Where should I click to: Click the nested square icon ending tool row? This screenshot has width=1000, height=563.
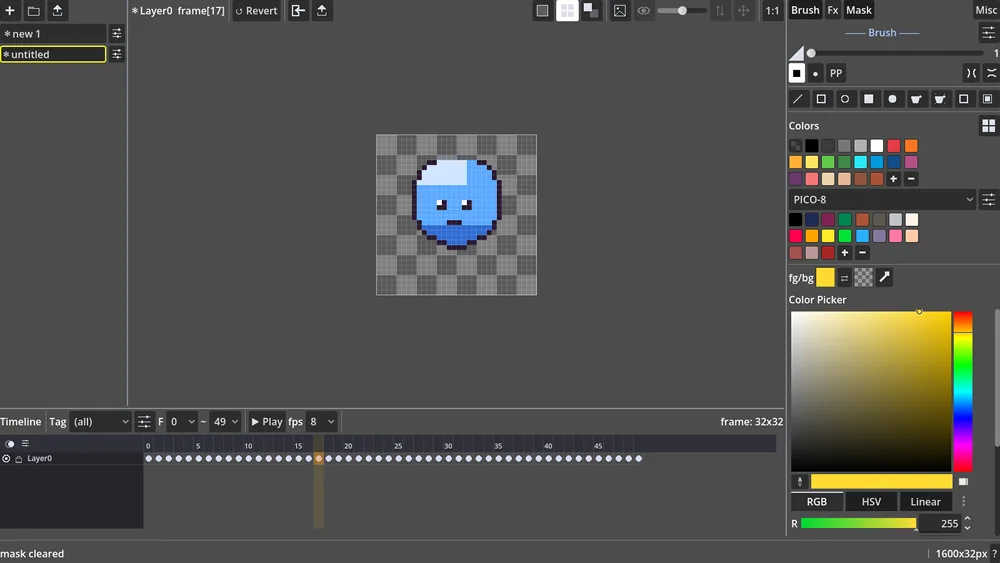987,99
